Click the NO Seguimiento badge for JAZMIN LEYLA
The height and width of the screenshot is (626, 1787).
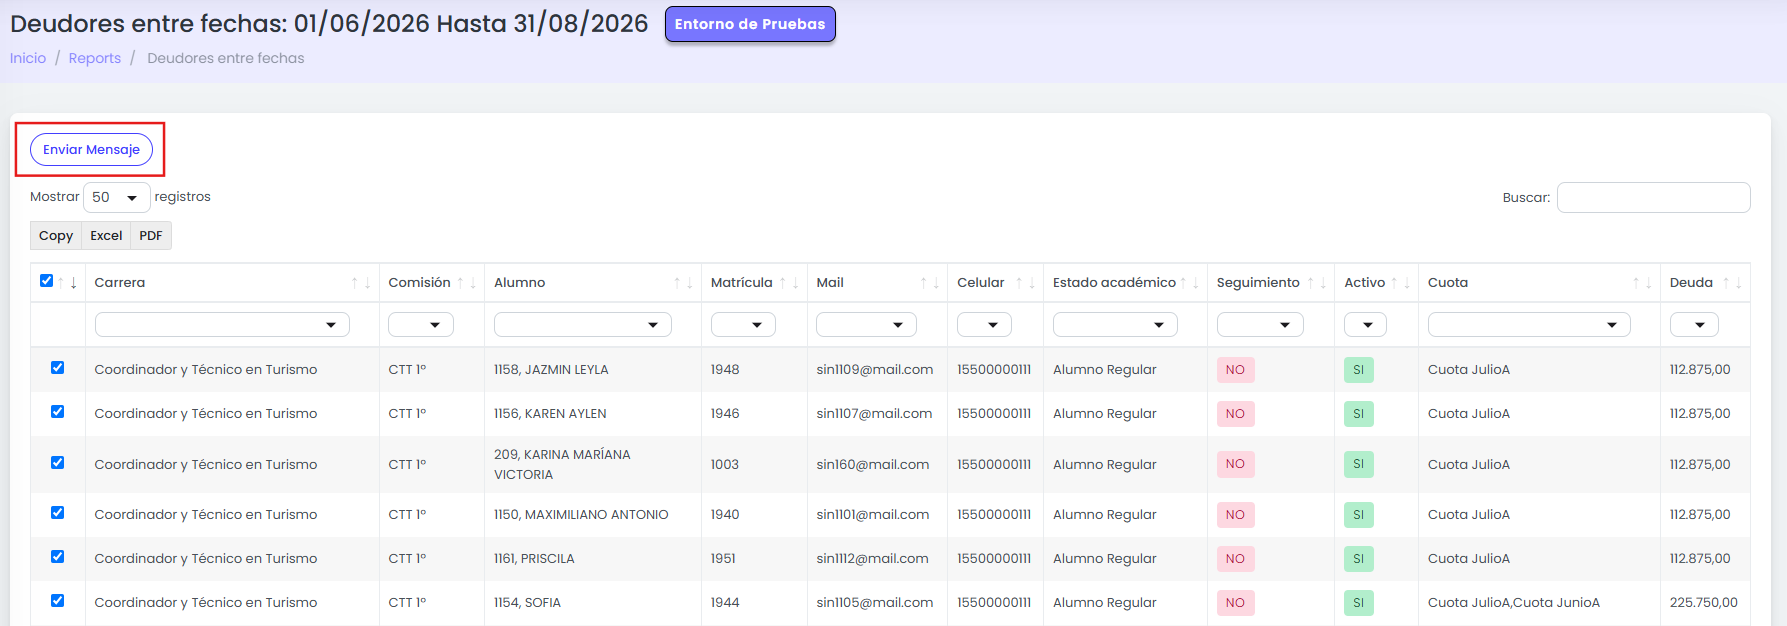1235,370
